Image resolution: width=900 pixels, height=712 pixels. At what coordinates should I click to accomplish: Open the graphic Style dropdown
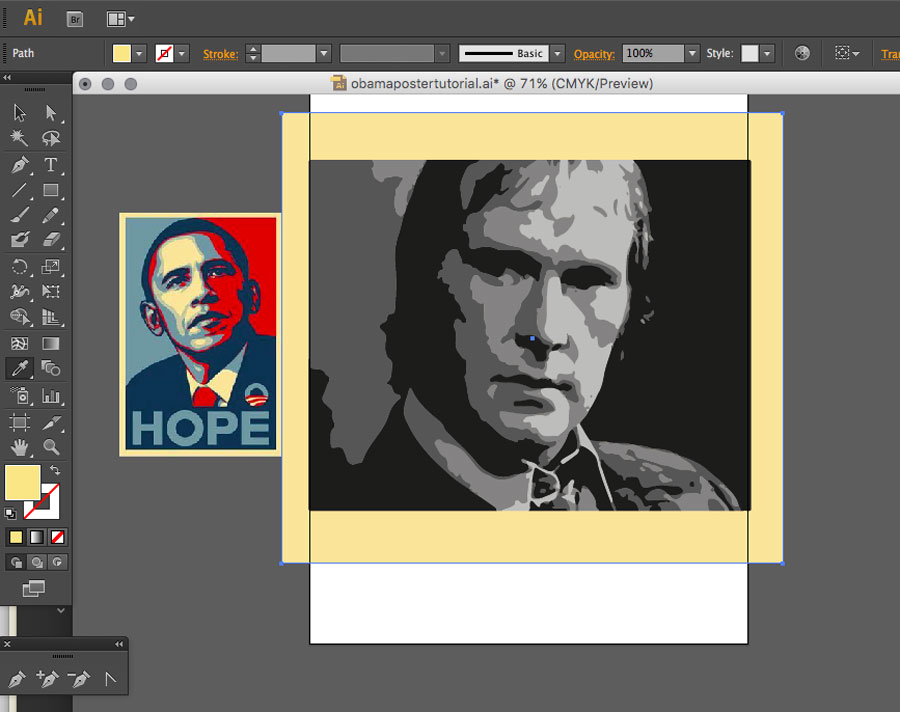(x=767, y=54)
